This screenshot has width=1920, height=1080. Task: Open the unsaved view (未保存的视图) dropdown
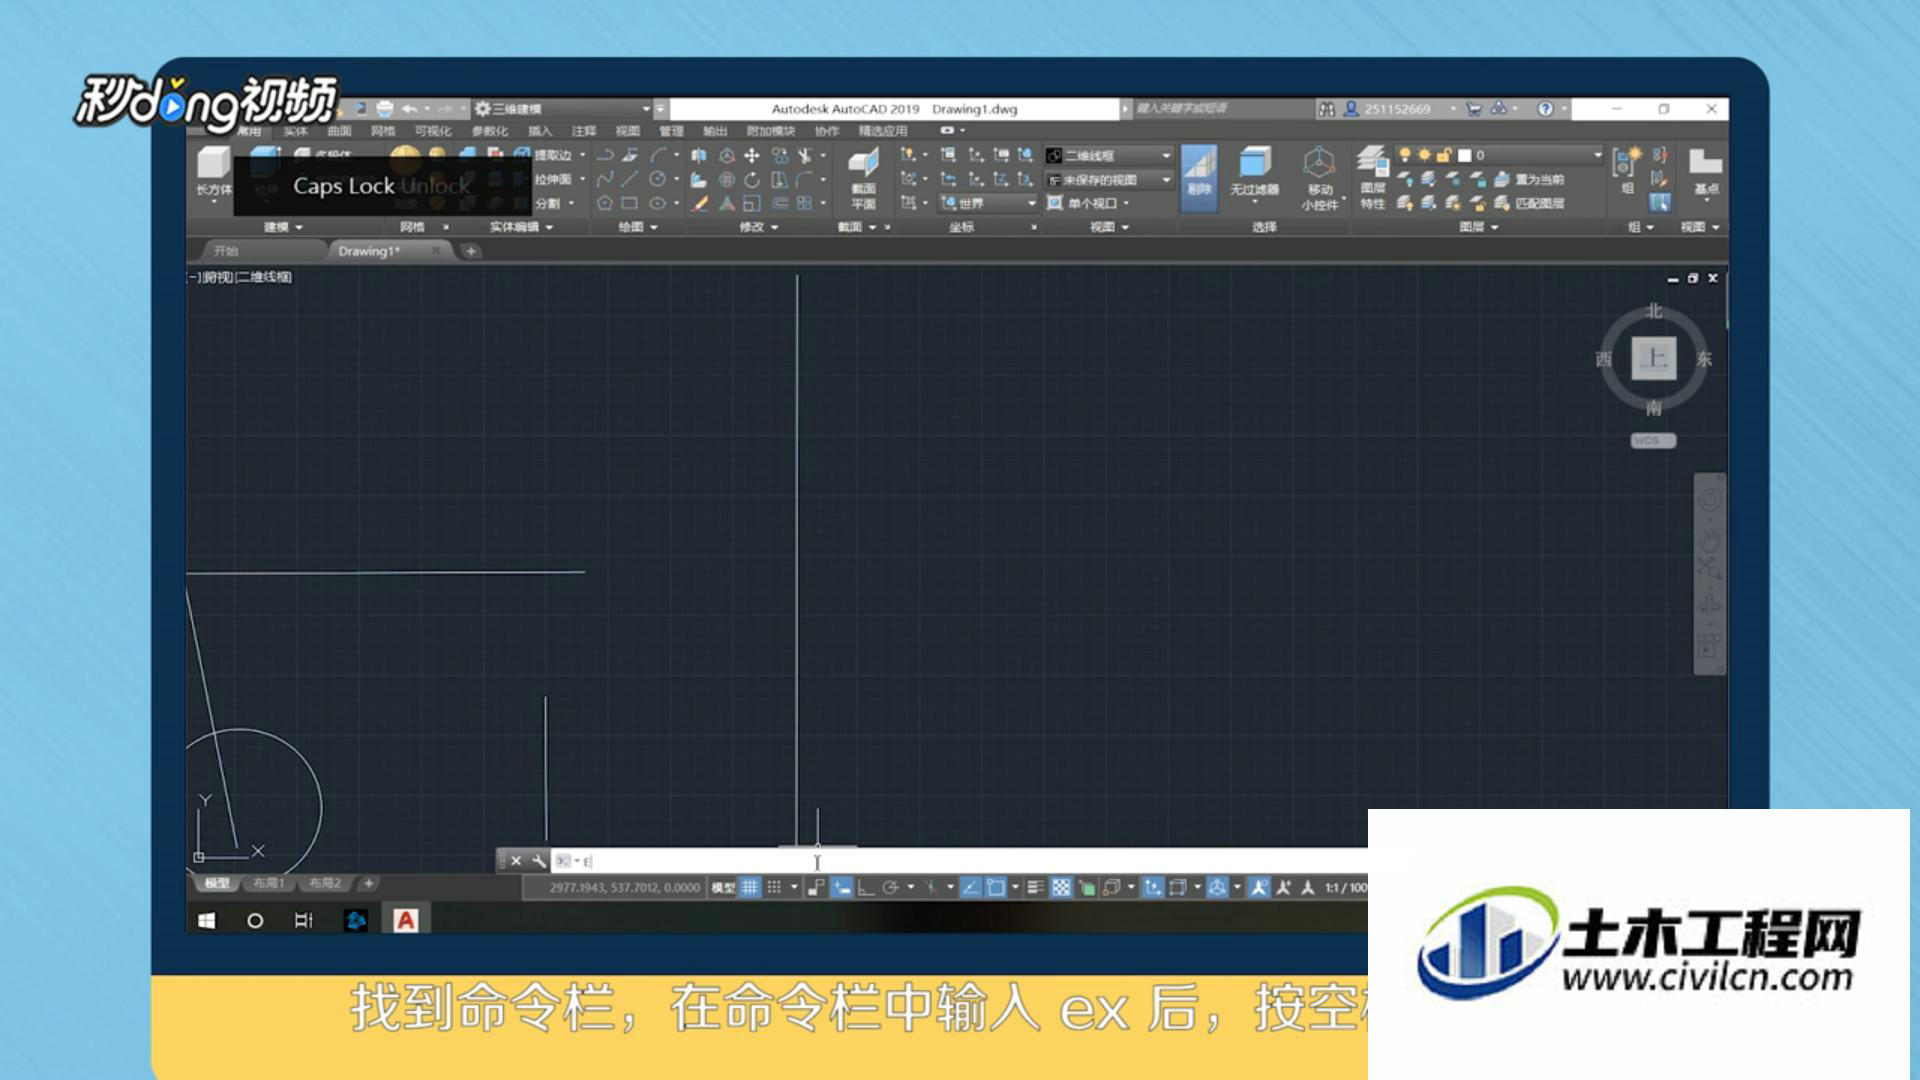click(1108, 180)
